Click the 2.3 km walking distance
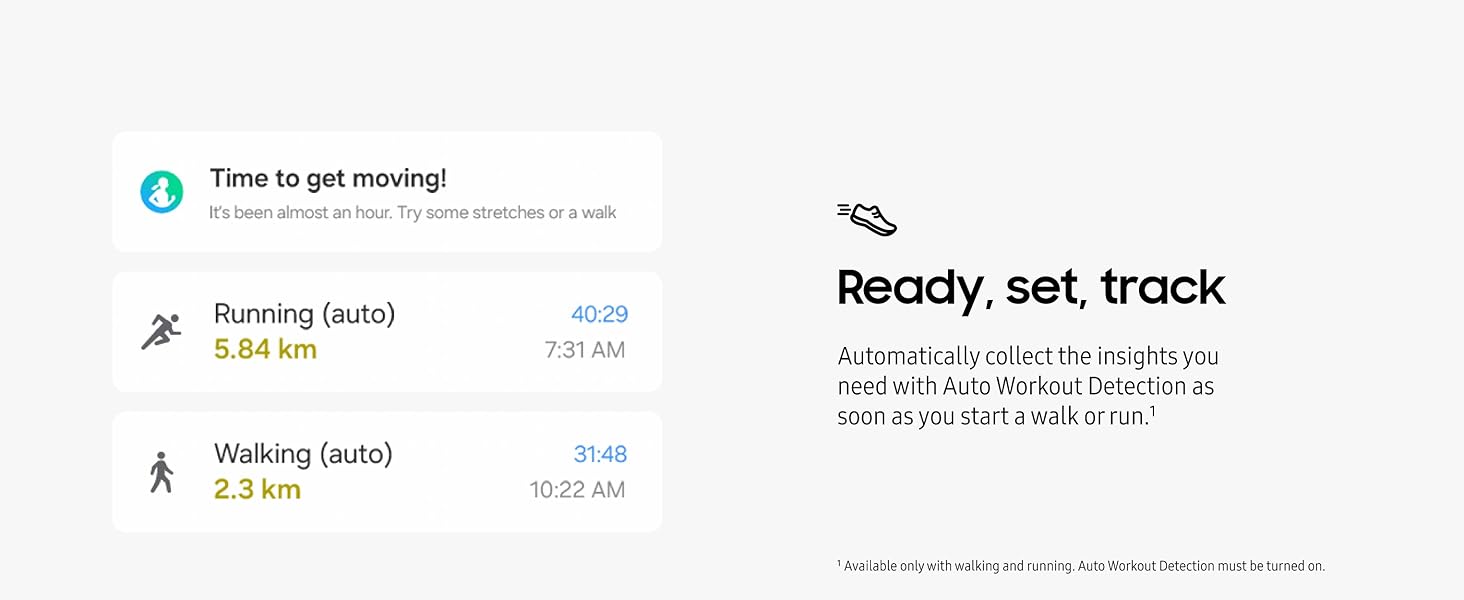The width and height of the screenshot is (1464, 600). click(x=257, y=489)
